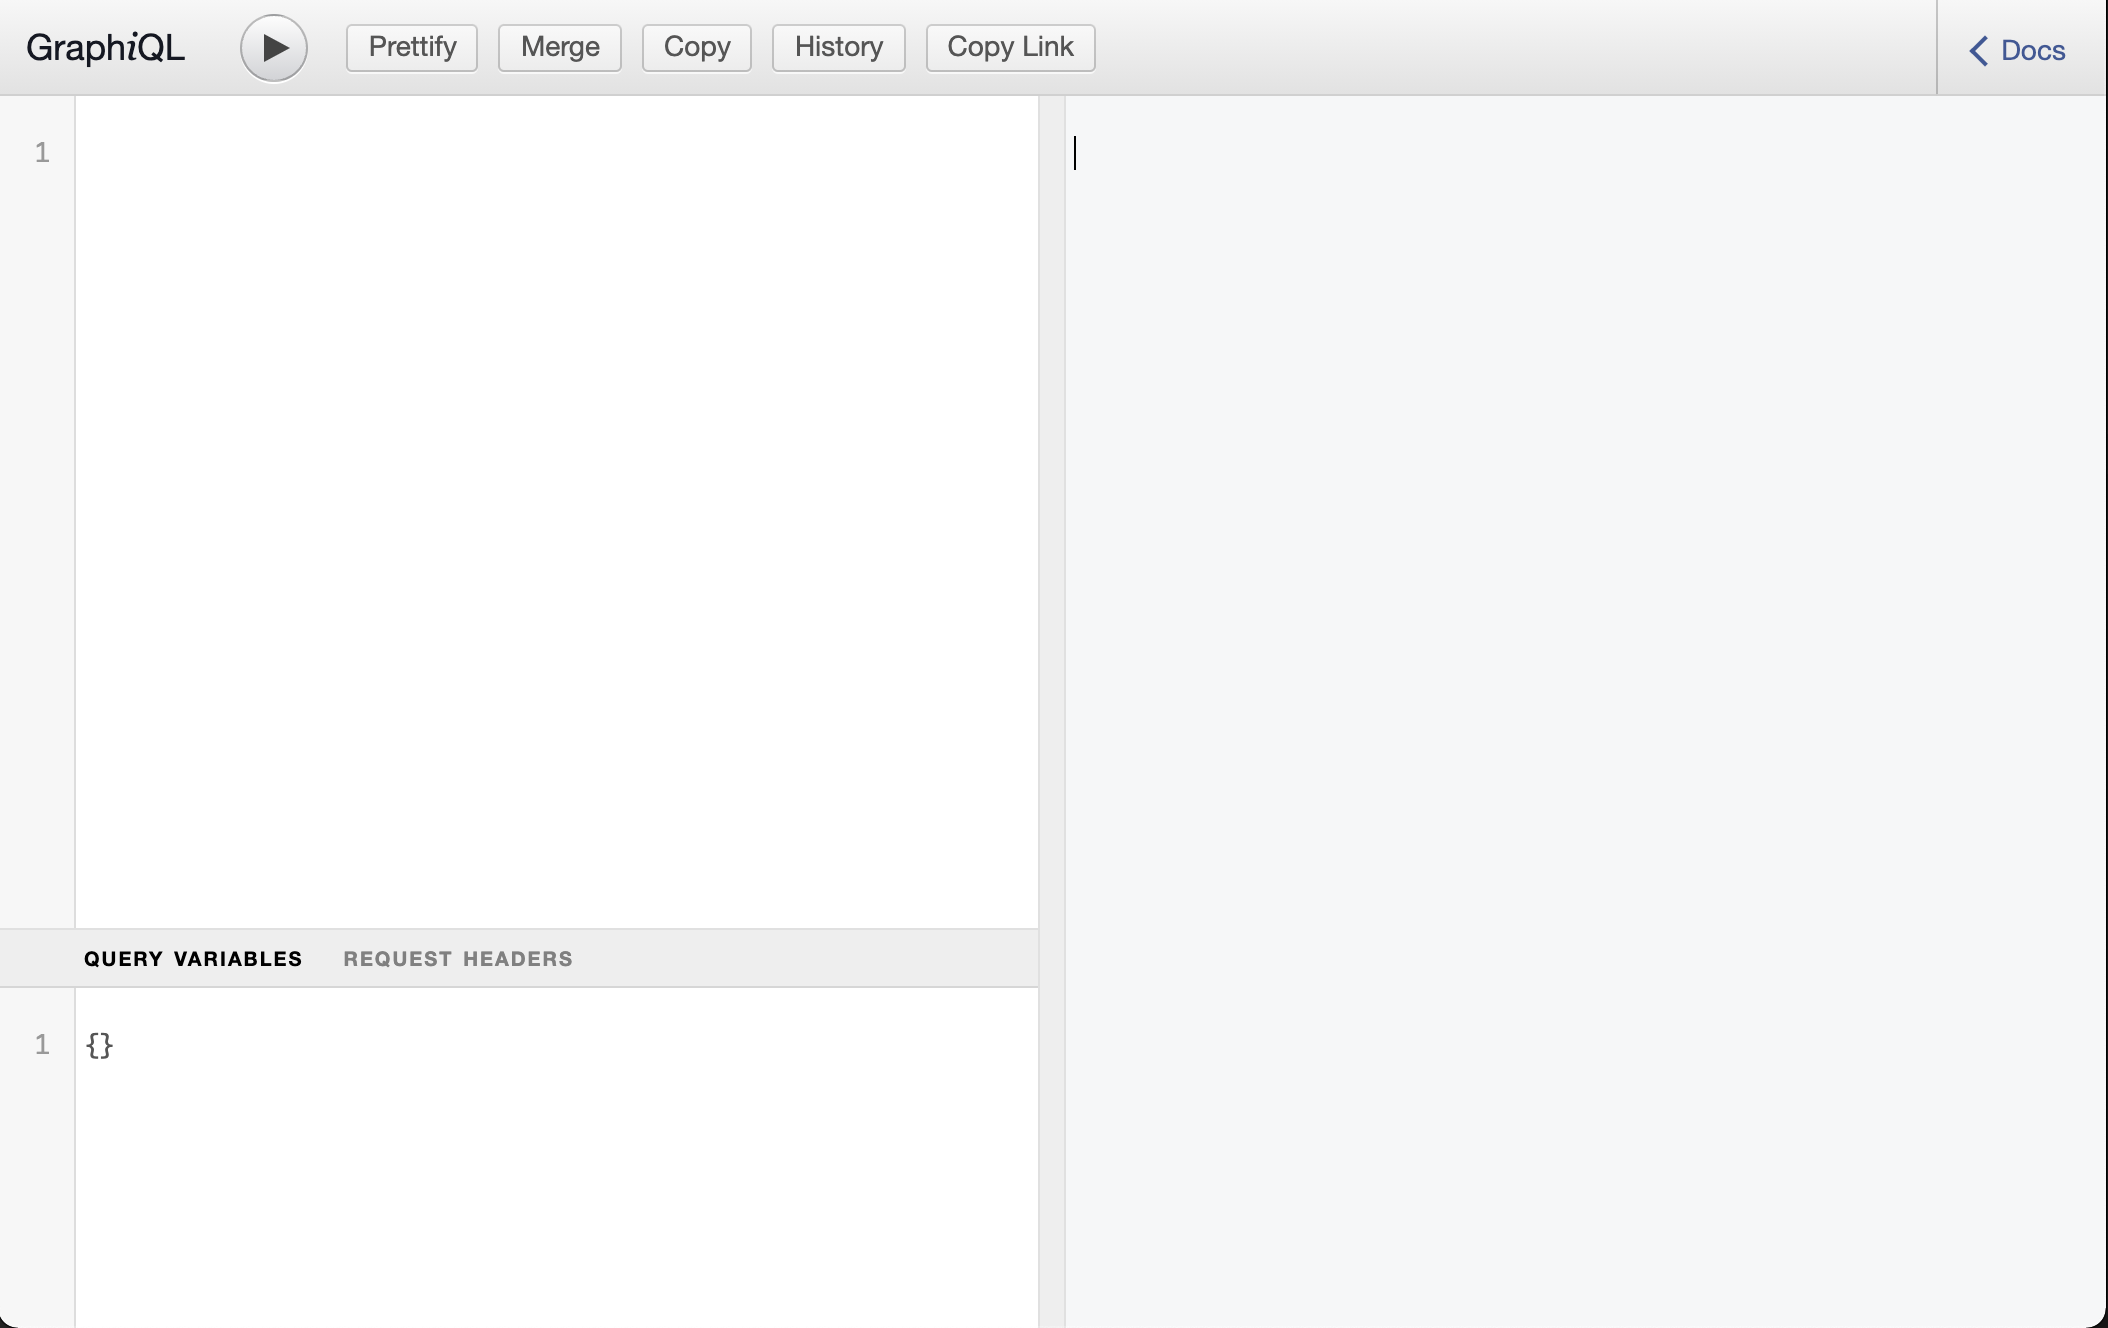Click empty toolbar area right of Copy Link
This screenshot has width=2108, height=1328.
1500,48
